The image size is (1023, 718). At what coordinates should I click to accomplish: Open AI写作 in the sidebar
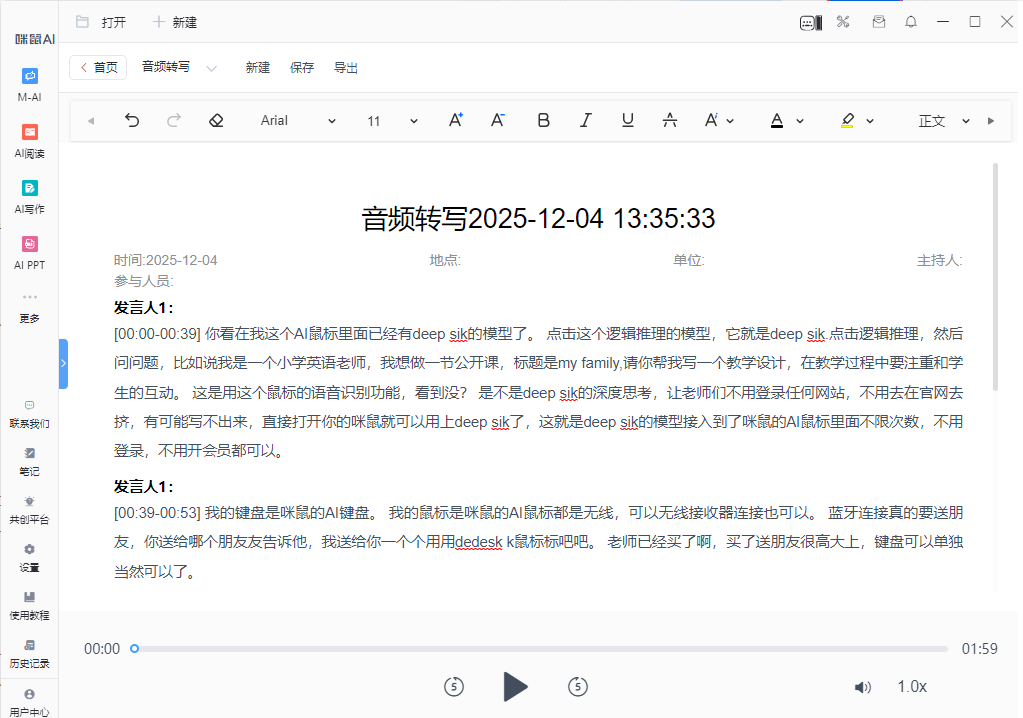30,196
